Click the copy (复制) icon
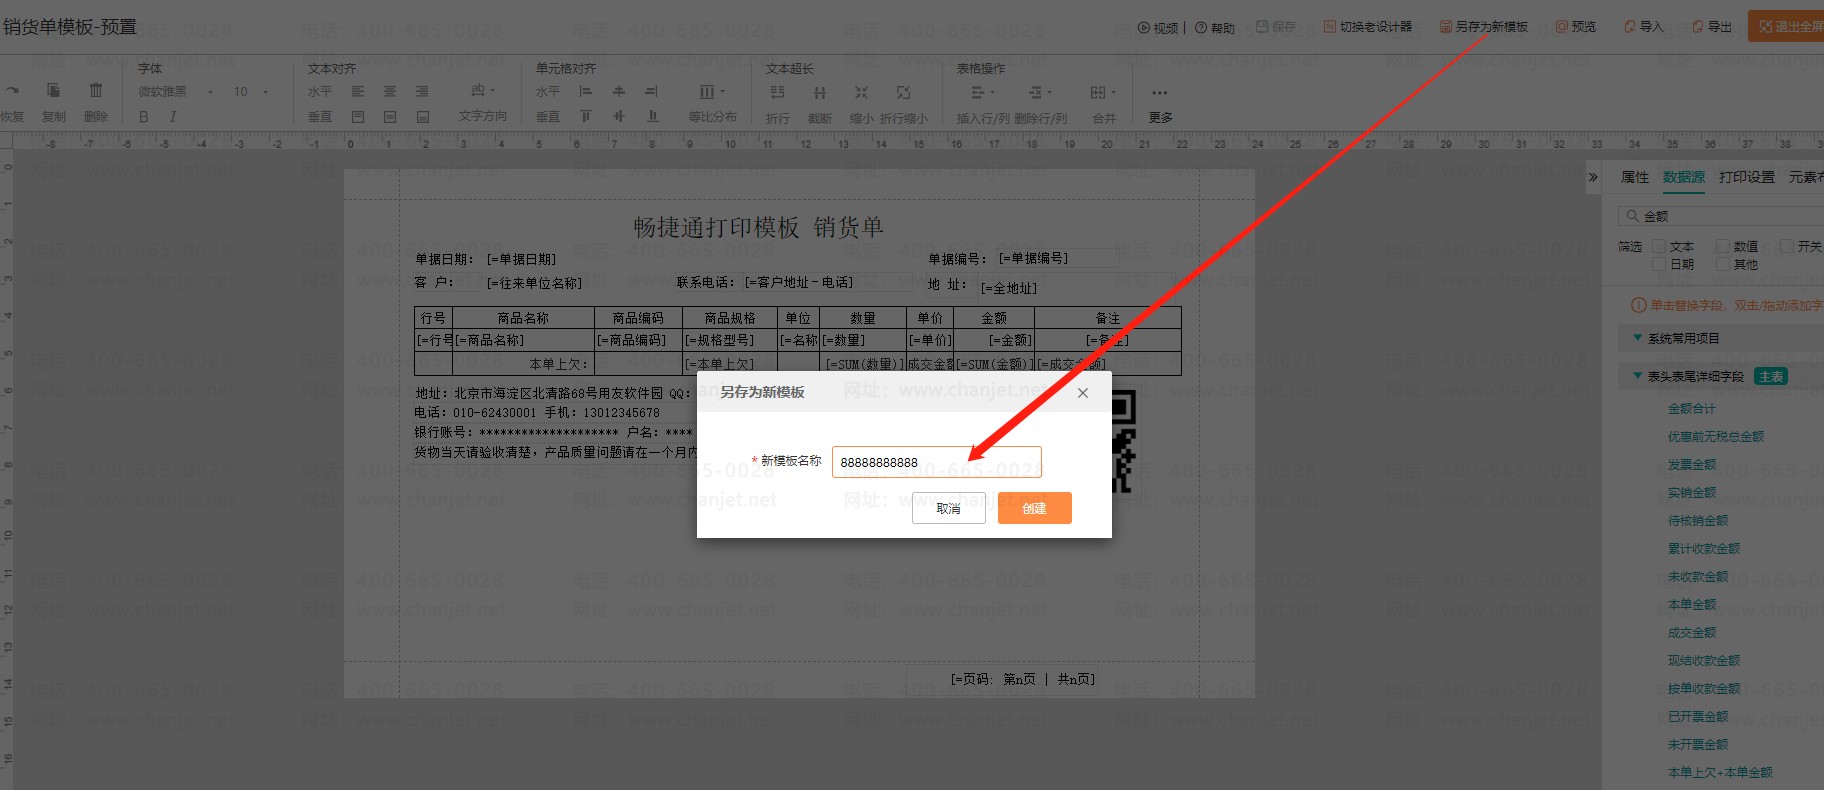This screenshot has height=790, width=1824. [54, 91]
